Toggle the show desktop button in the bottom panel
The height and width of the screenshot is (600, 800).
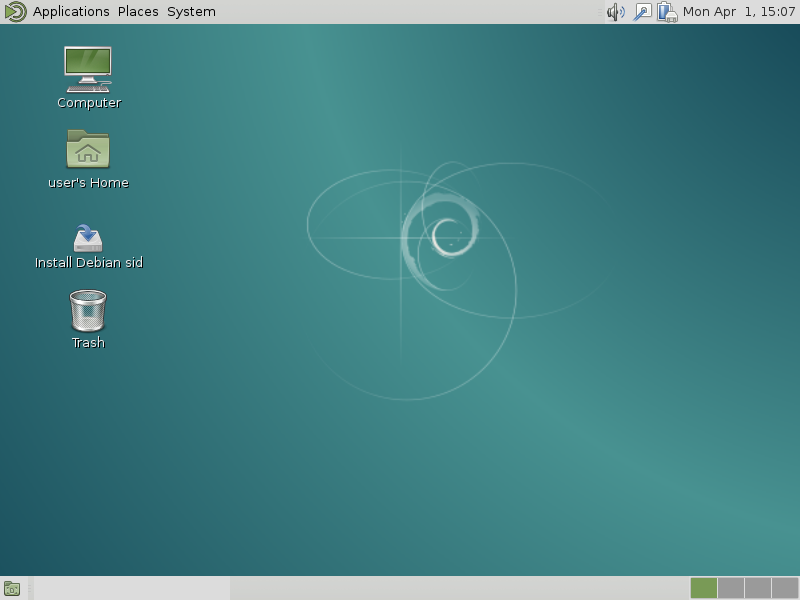coord(12,588)
